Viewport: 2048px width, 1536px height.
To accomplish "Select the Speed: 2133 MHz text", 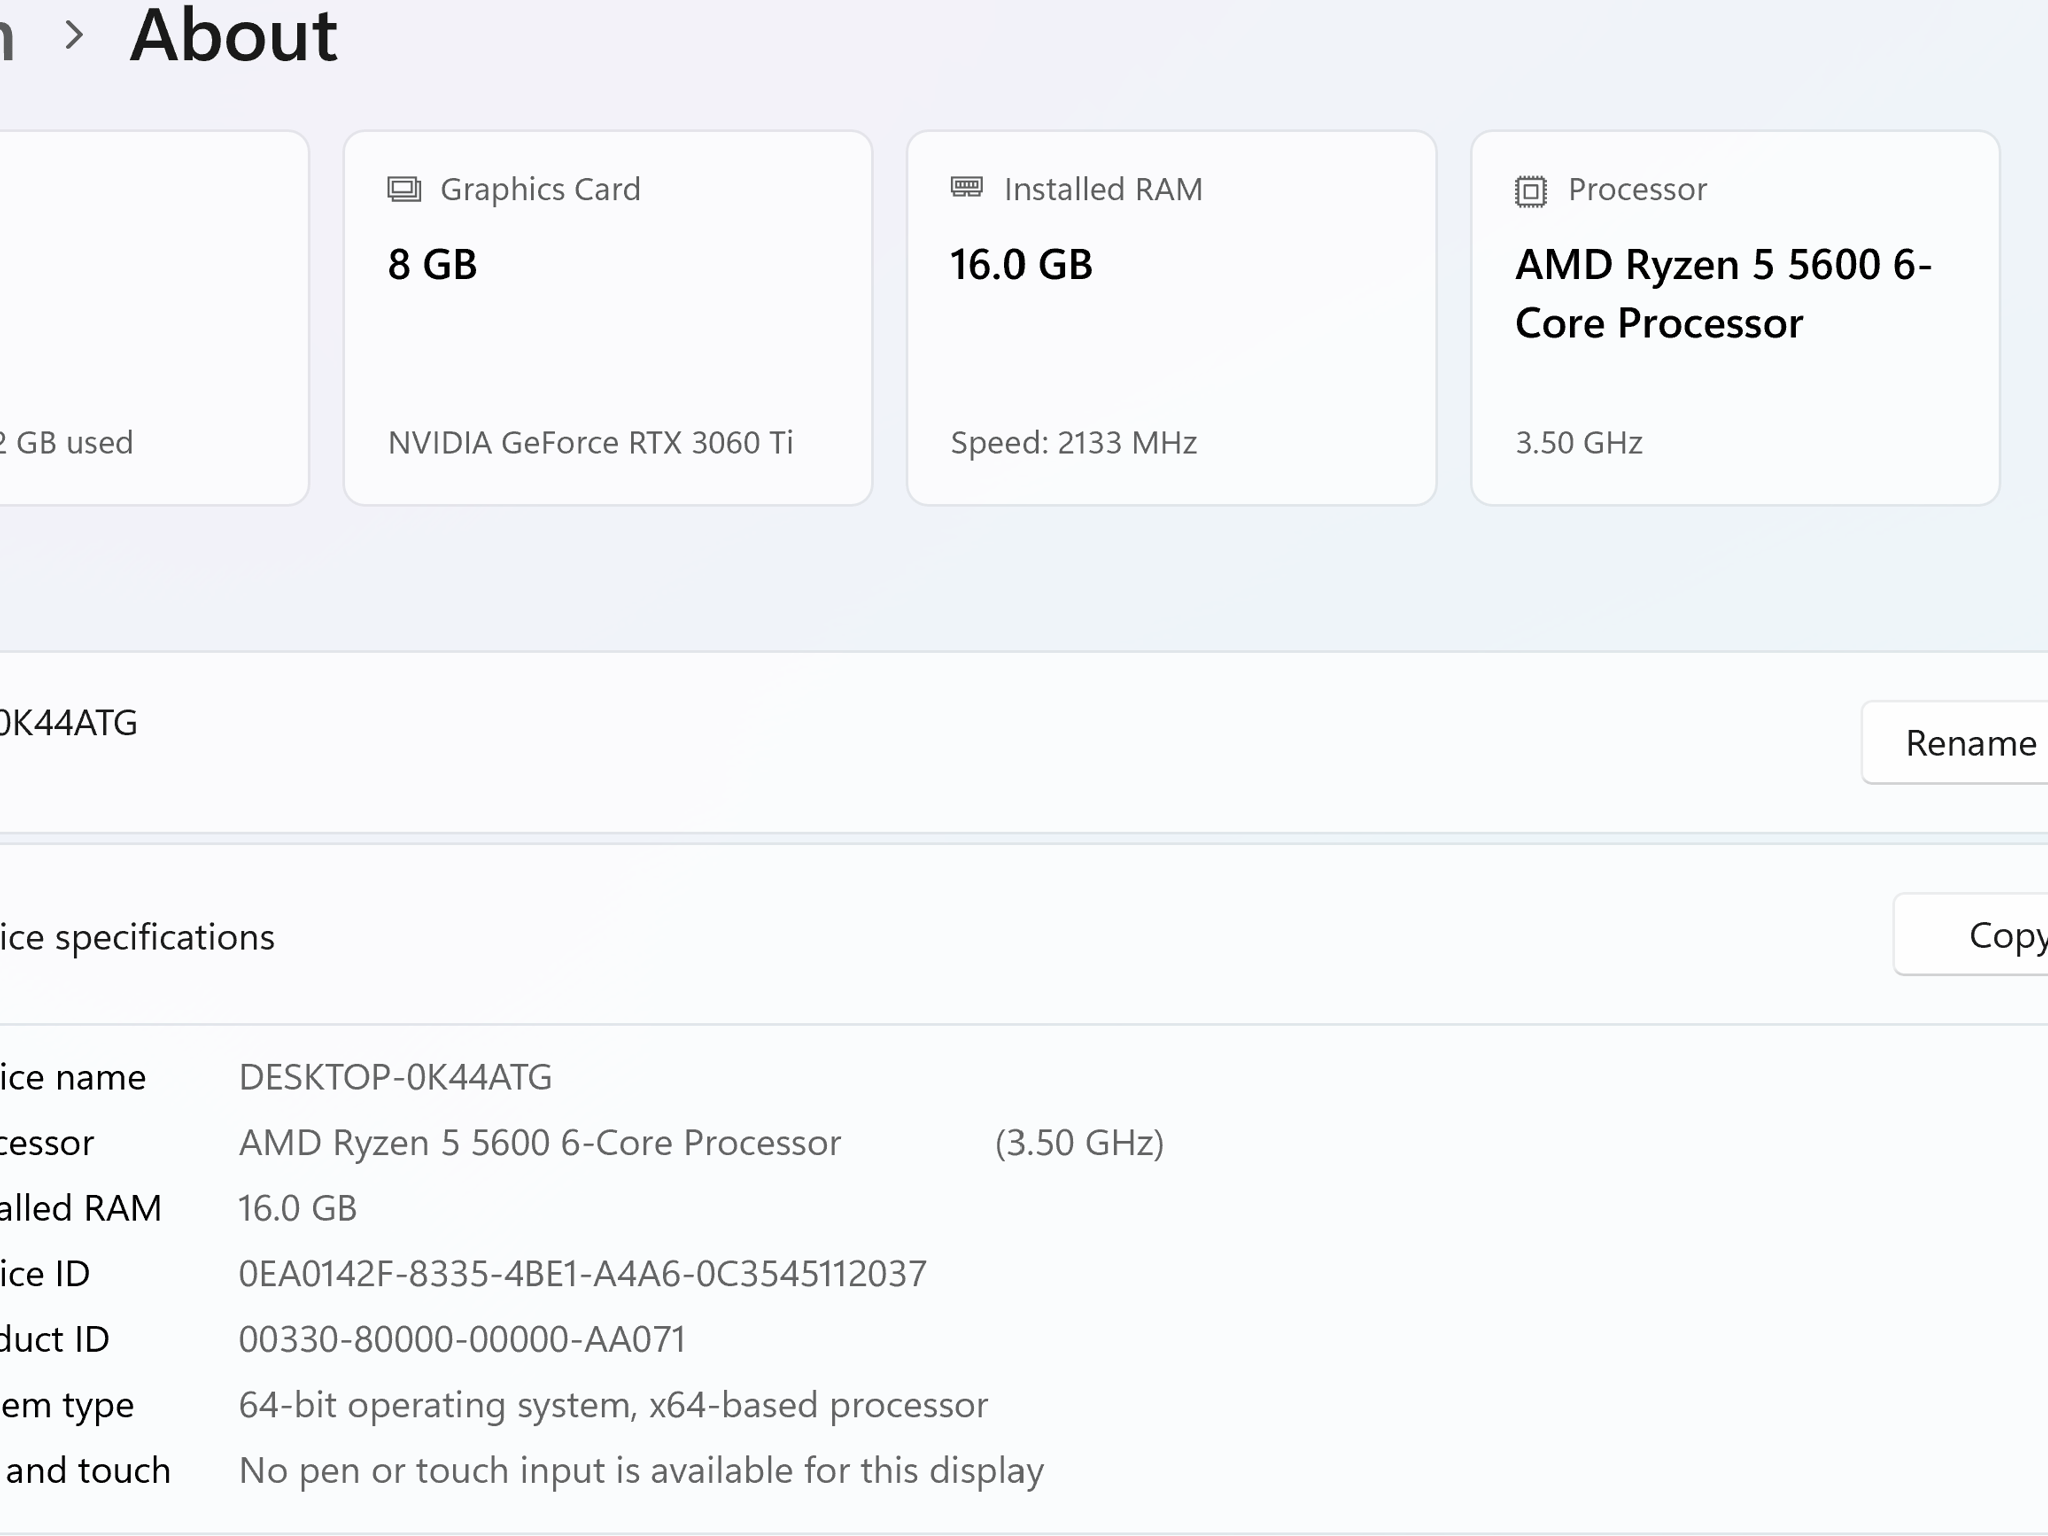I will (x=1074, y=442).
